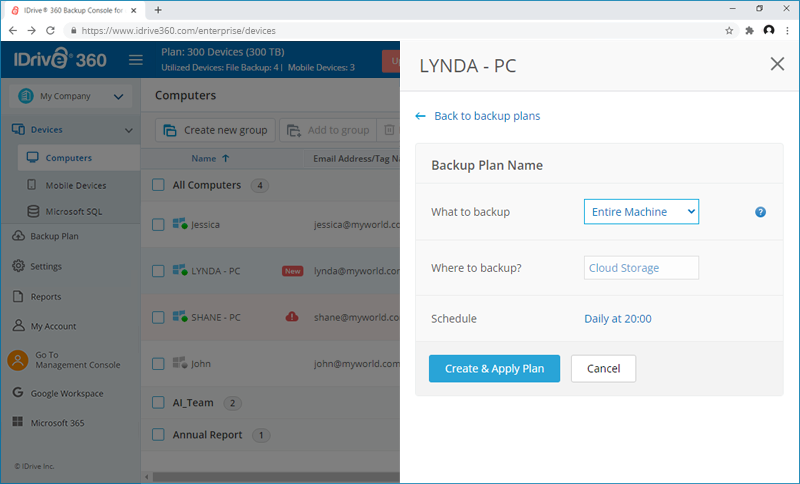Click the Management Console user avatar icon
This screenshot has width=800, height=484.
tap(18, 360)
